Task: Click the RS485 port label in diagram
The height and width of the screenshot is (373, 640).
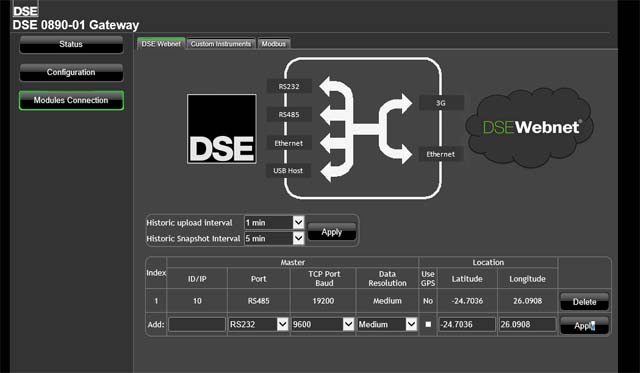Action: (x=289, y=115)
